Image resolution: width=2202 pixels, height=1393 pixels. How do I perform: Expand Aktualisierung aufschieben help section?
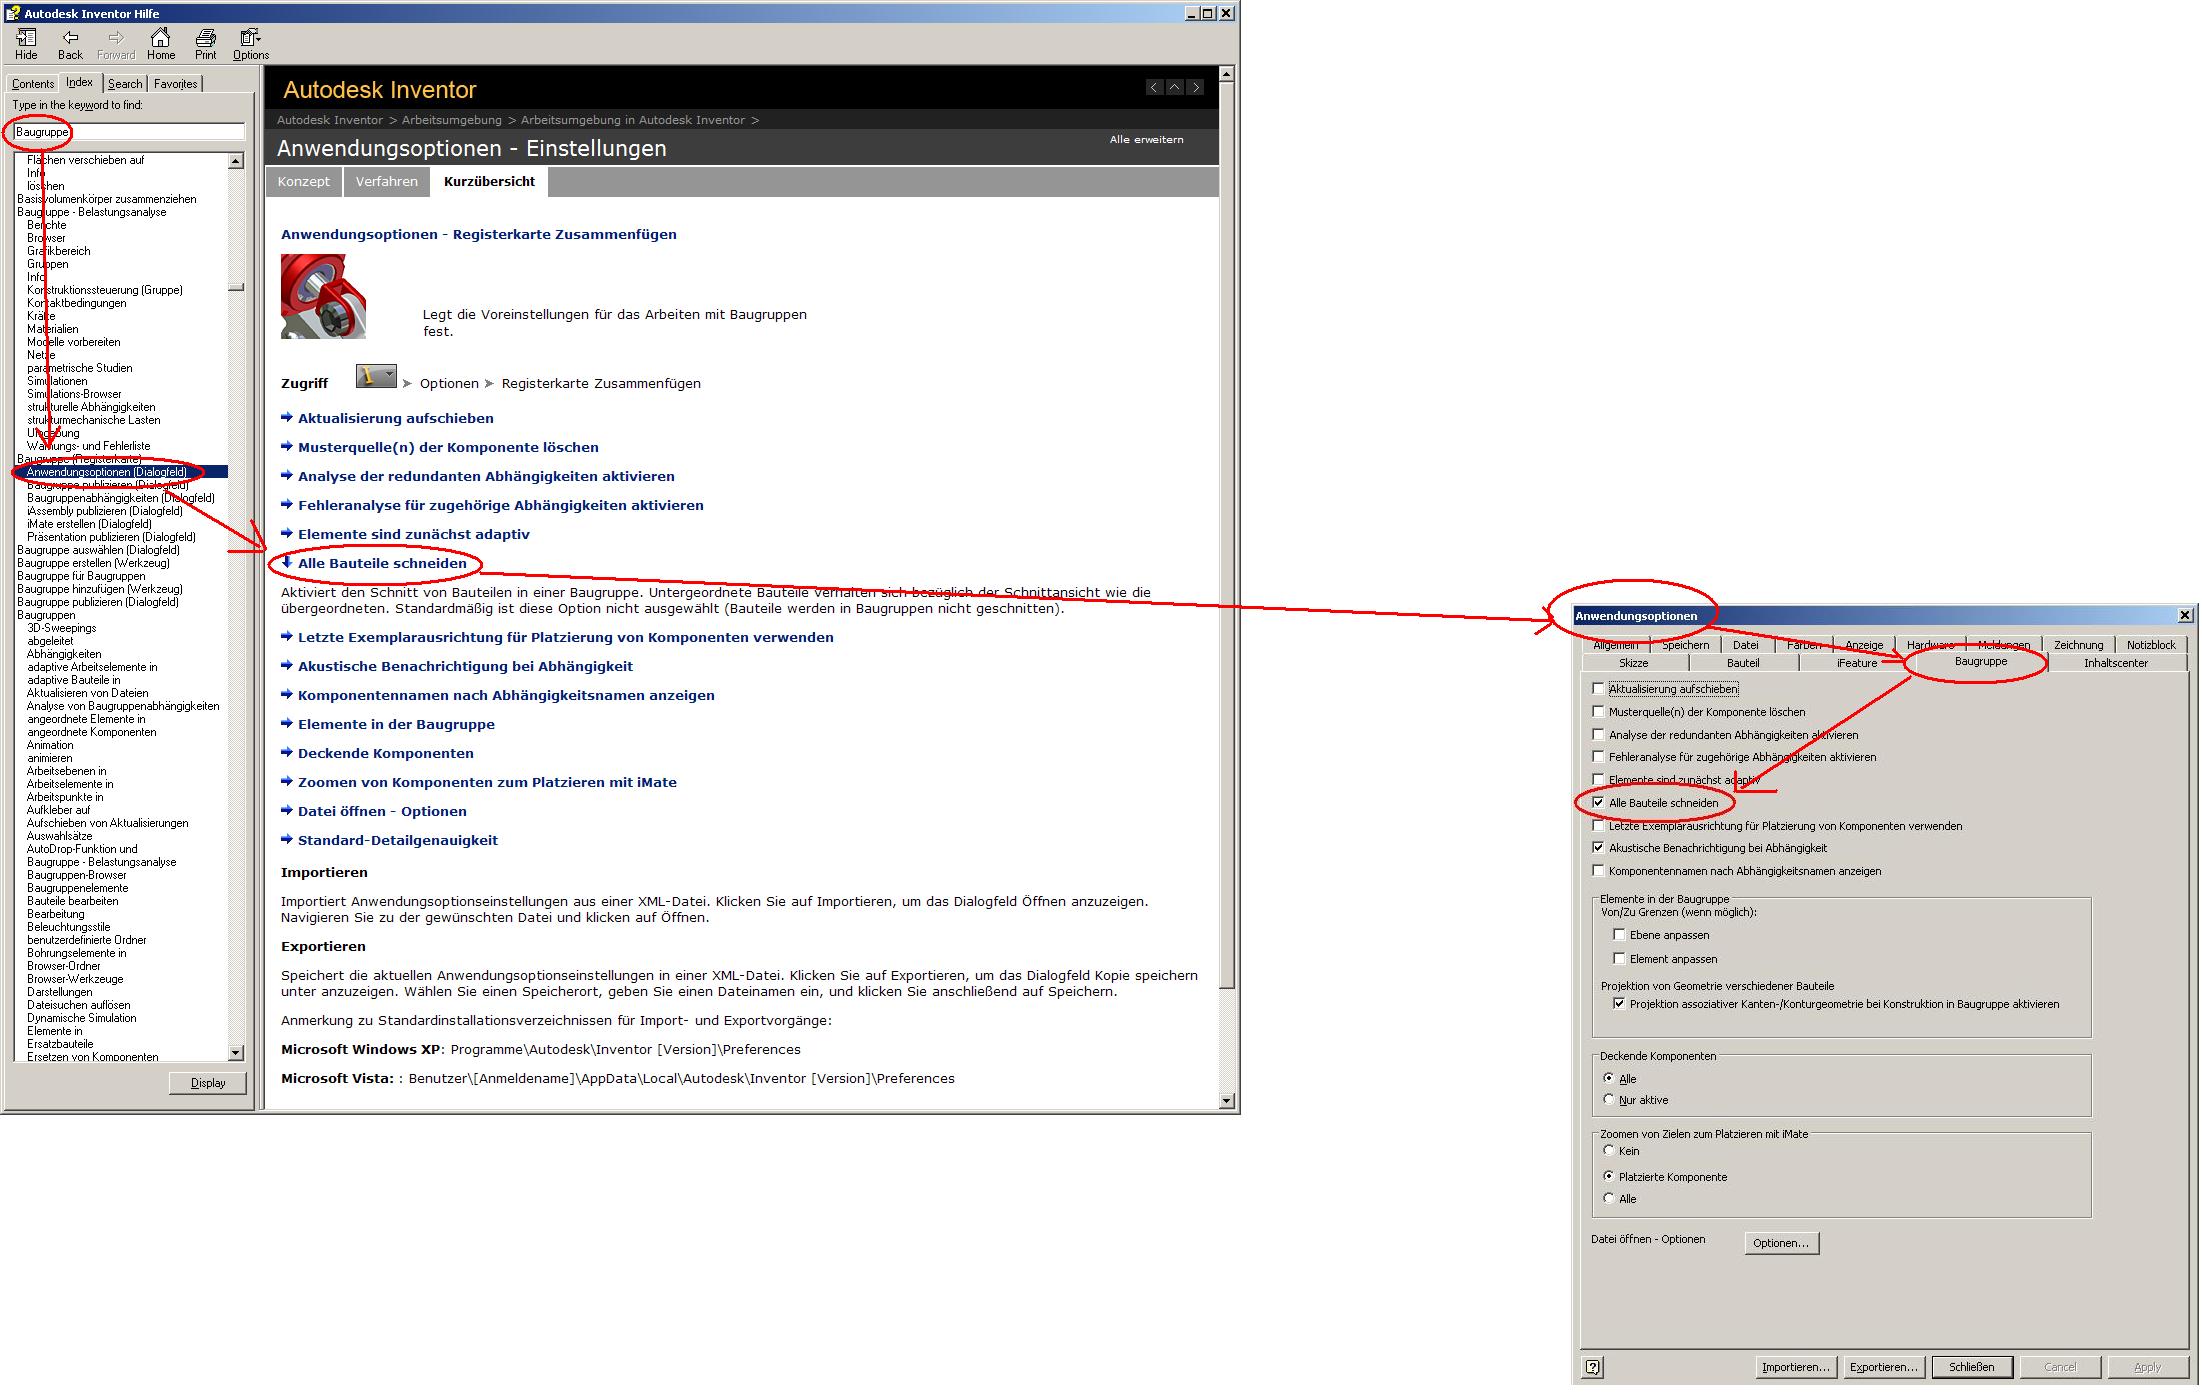click(x=395, y=418)
